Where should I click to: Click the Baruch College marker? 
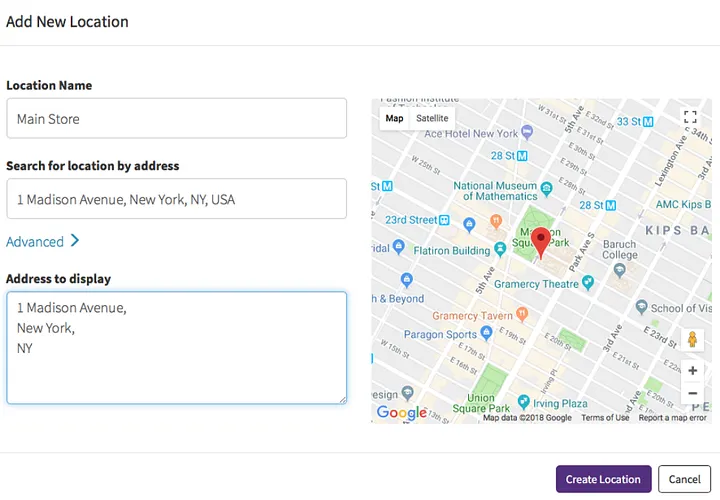(x=619, y=270)
